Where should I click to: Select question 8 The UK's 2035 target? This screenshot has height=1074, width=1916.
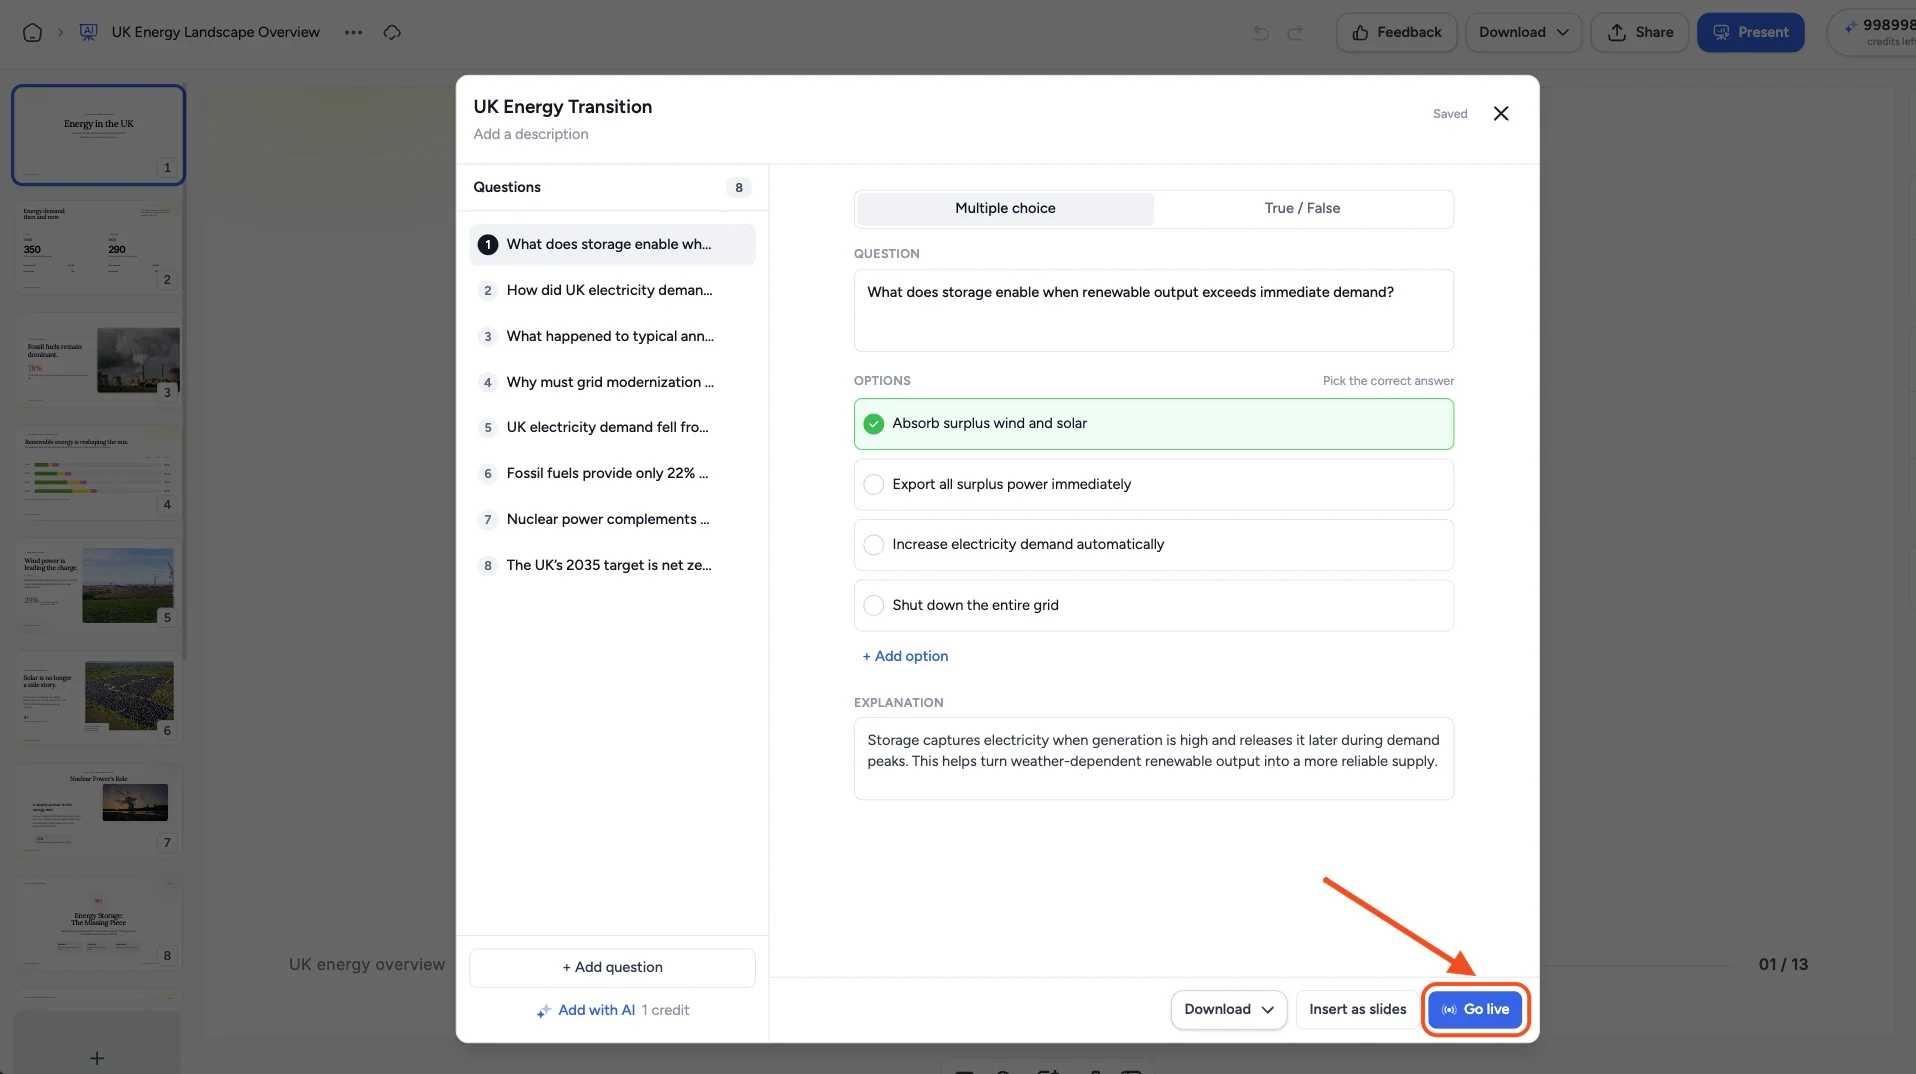612,565
